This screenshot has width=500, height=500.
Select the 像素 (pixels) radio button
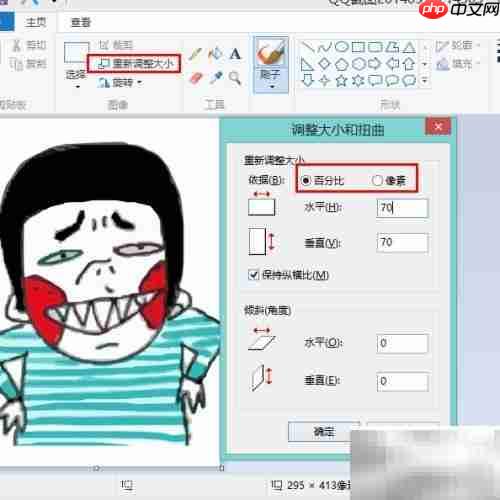(x=377, y=180)
